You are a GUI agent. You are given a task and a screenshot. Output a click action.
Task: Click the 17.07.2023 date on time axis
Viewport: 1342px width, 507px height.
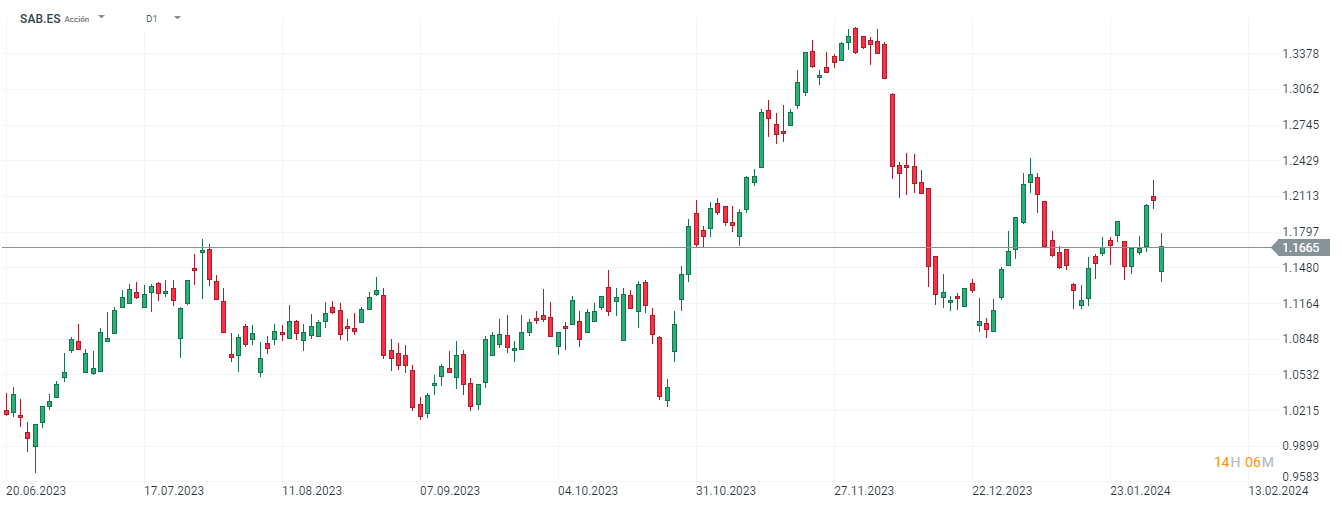[x=174, y=491]
